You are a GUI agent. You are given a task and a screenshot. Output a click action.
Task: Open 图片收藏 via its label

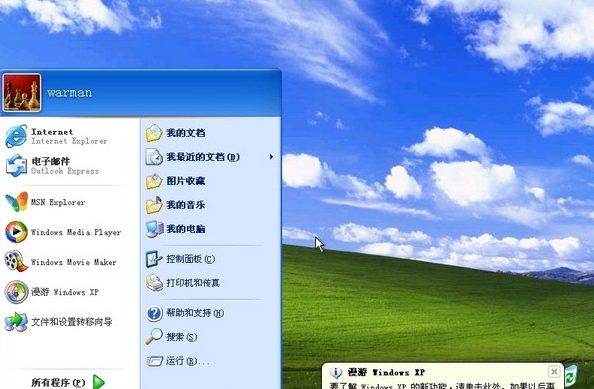click(186, 181)
